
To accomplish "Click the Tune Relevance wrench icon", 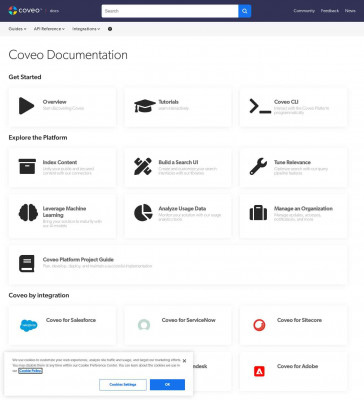I will click(258, 166).
